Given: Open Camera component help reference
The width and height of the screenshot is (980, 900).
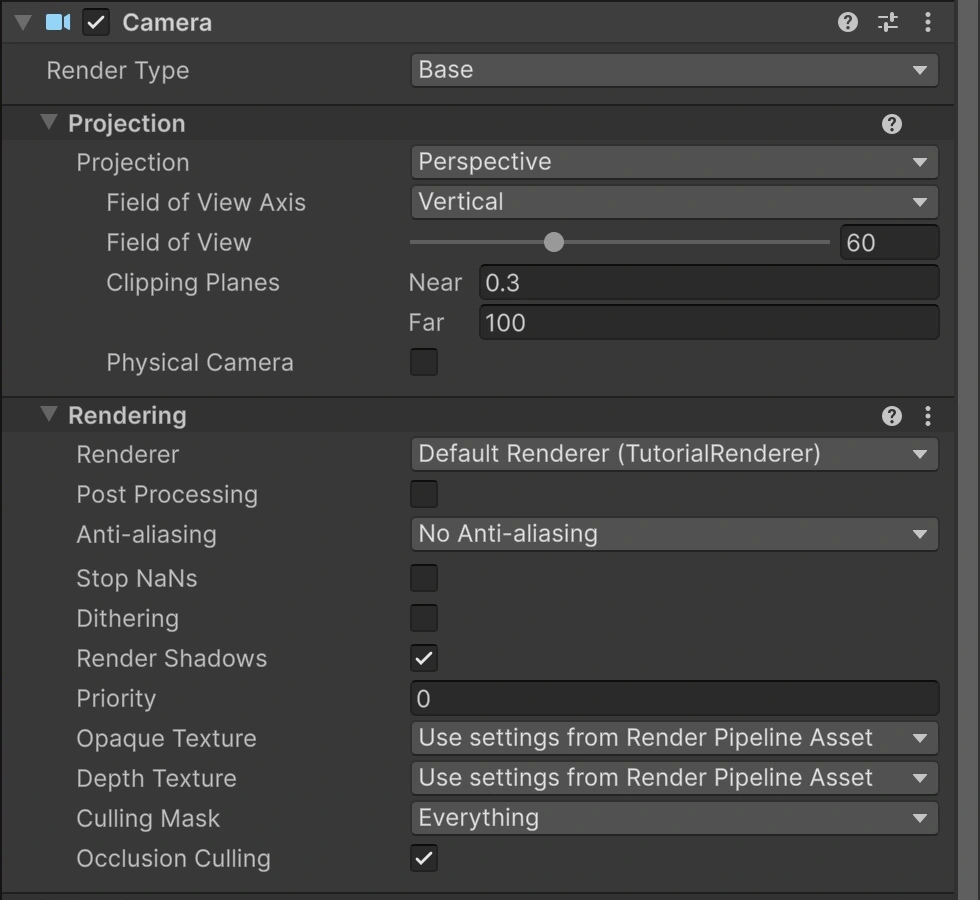Looking at the screenshot, I should (x=848, y=22).
